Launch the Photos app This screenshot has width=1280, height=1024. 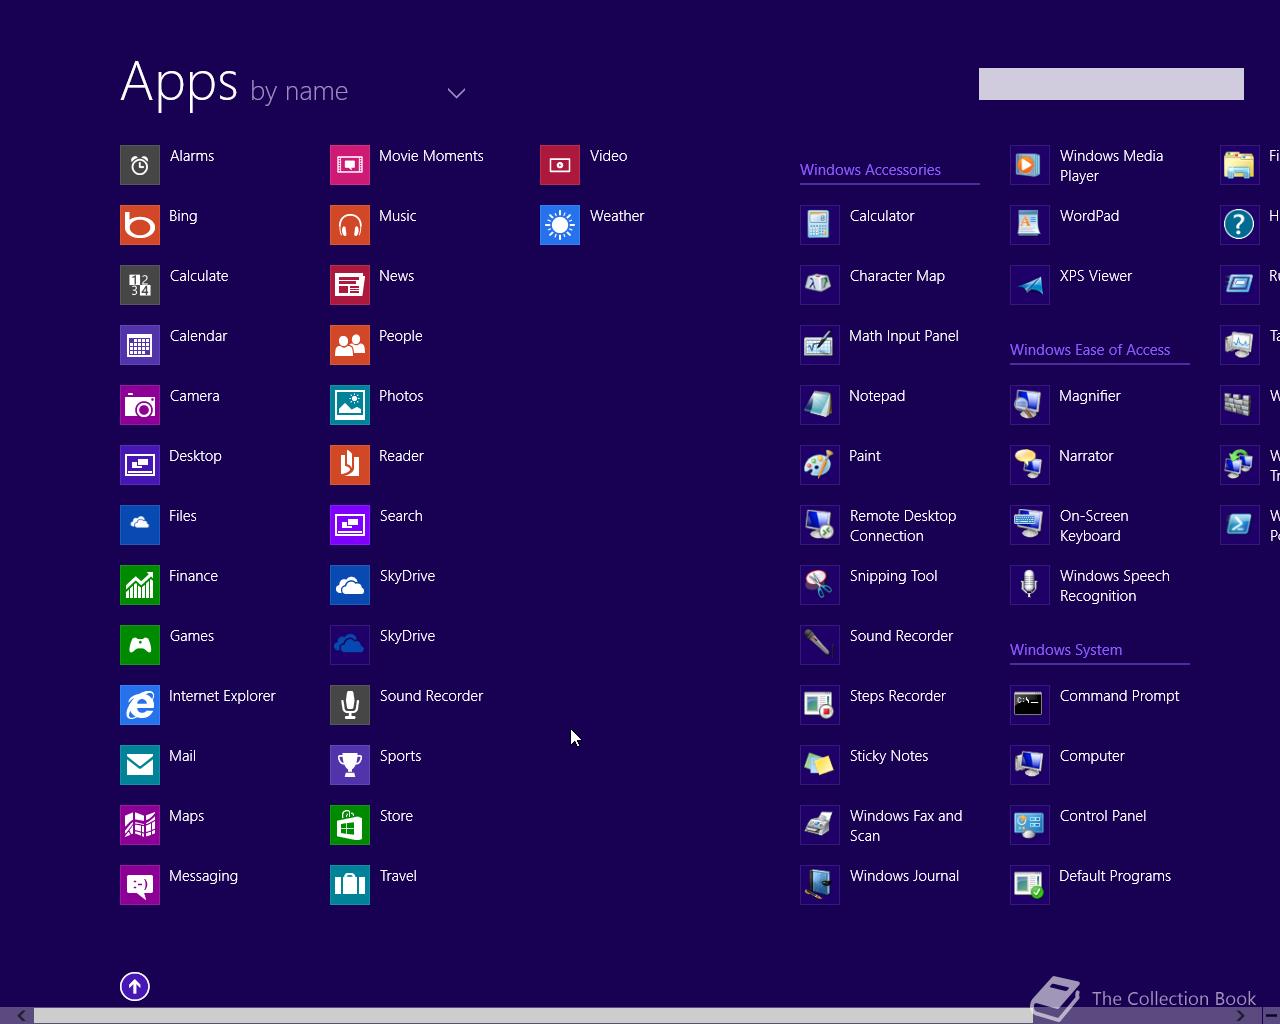tap(350, 405)
